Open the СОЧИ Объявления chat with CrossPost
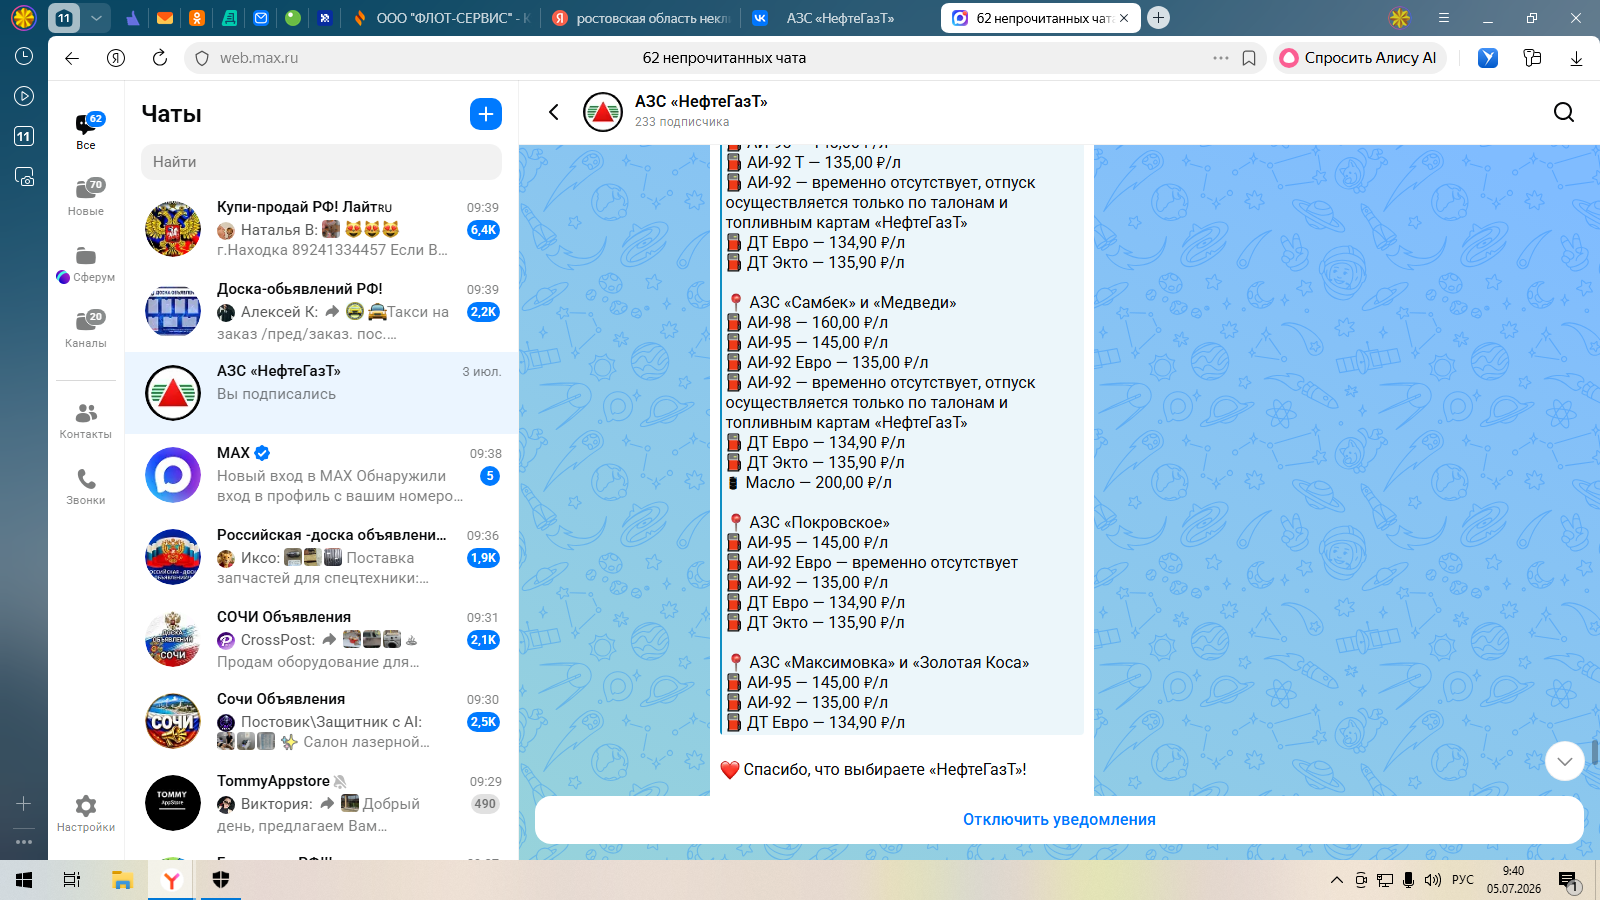 coord(322,639)
